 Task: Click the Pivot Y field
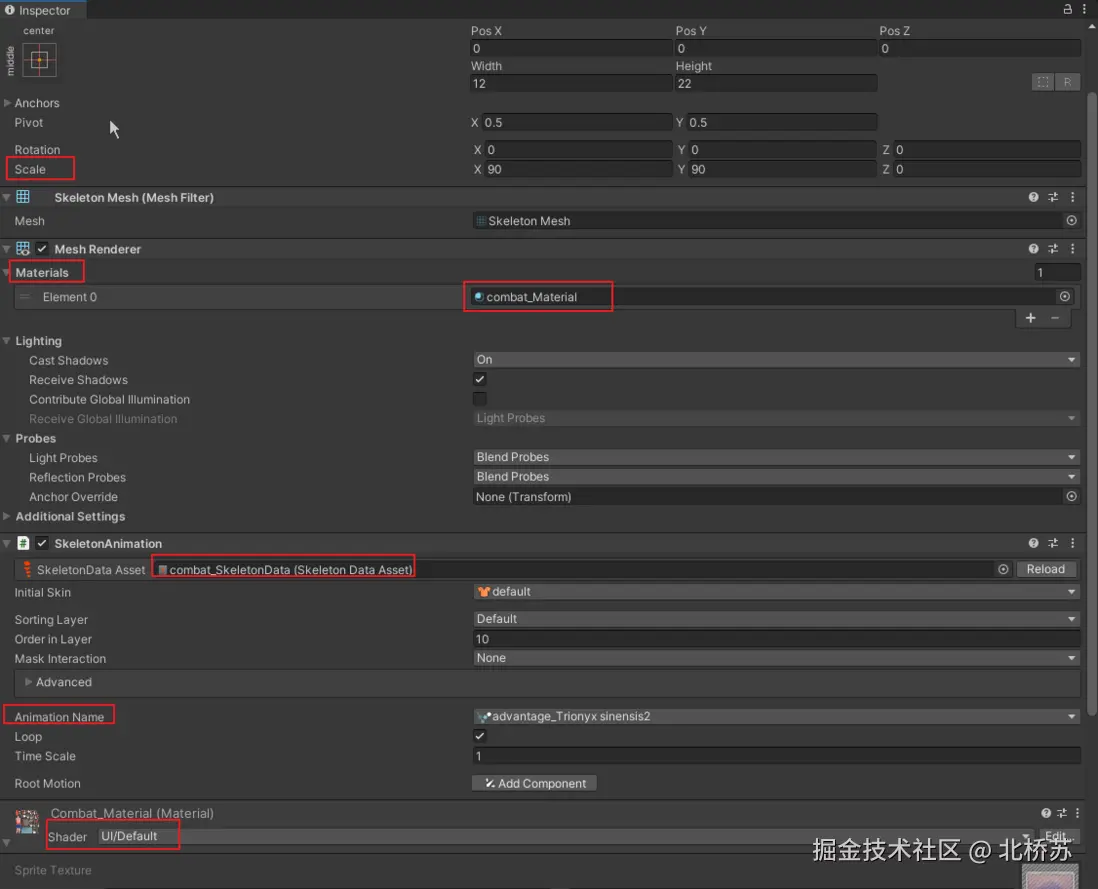point(781,122)
